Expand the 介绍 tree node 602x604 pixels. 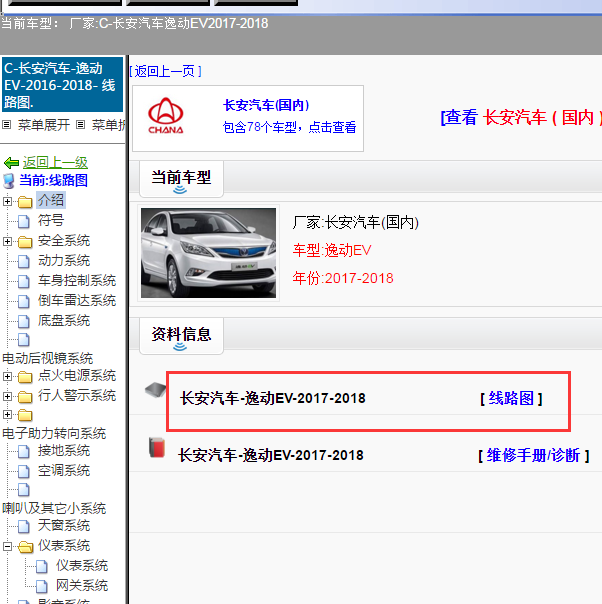pyautogui.click(x=7, y=201)
